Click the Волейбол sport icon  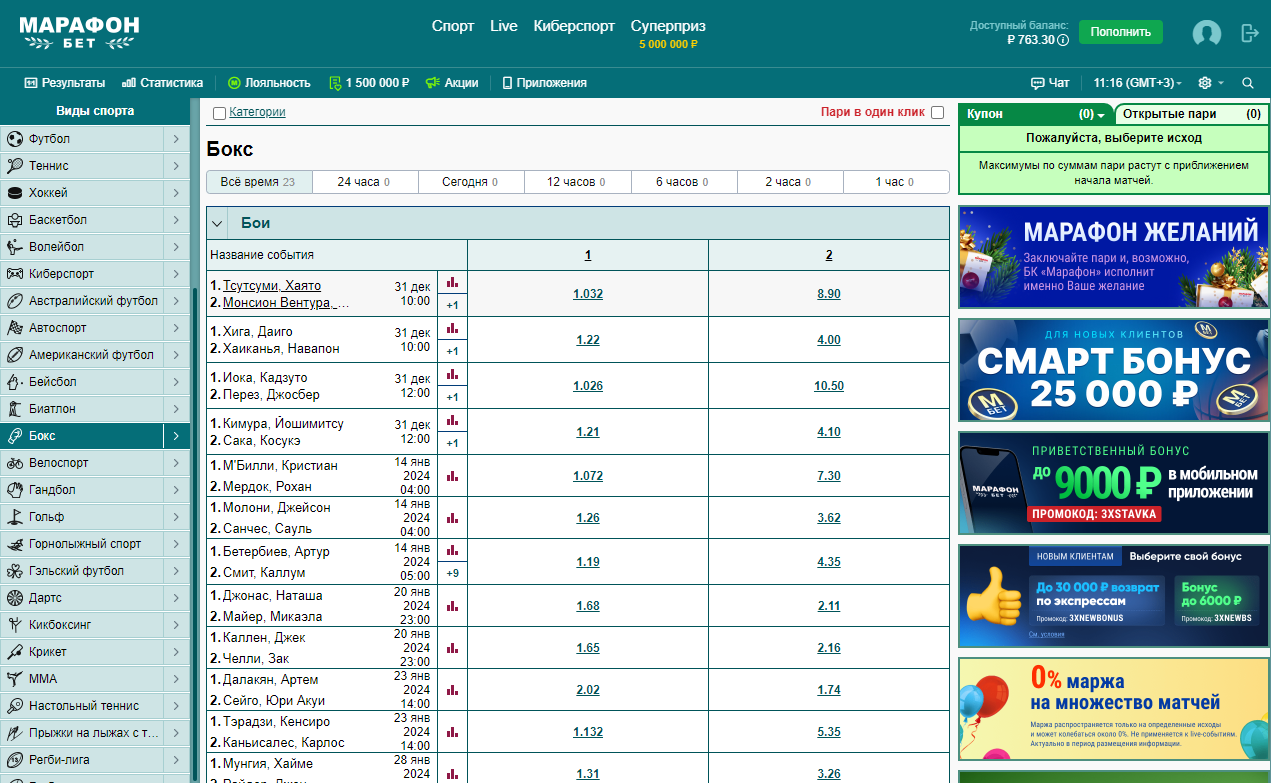15,247
